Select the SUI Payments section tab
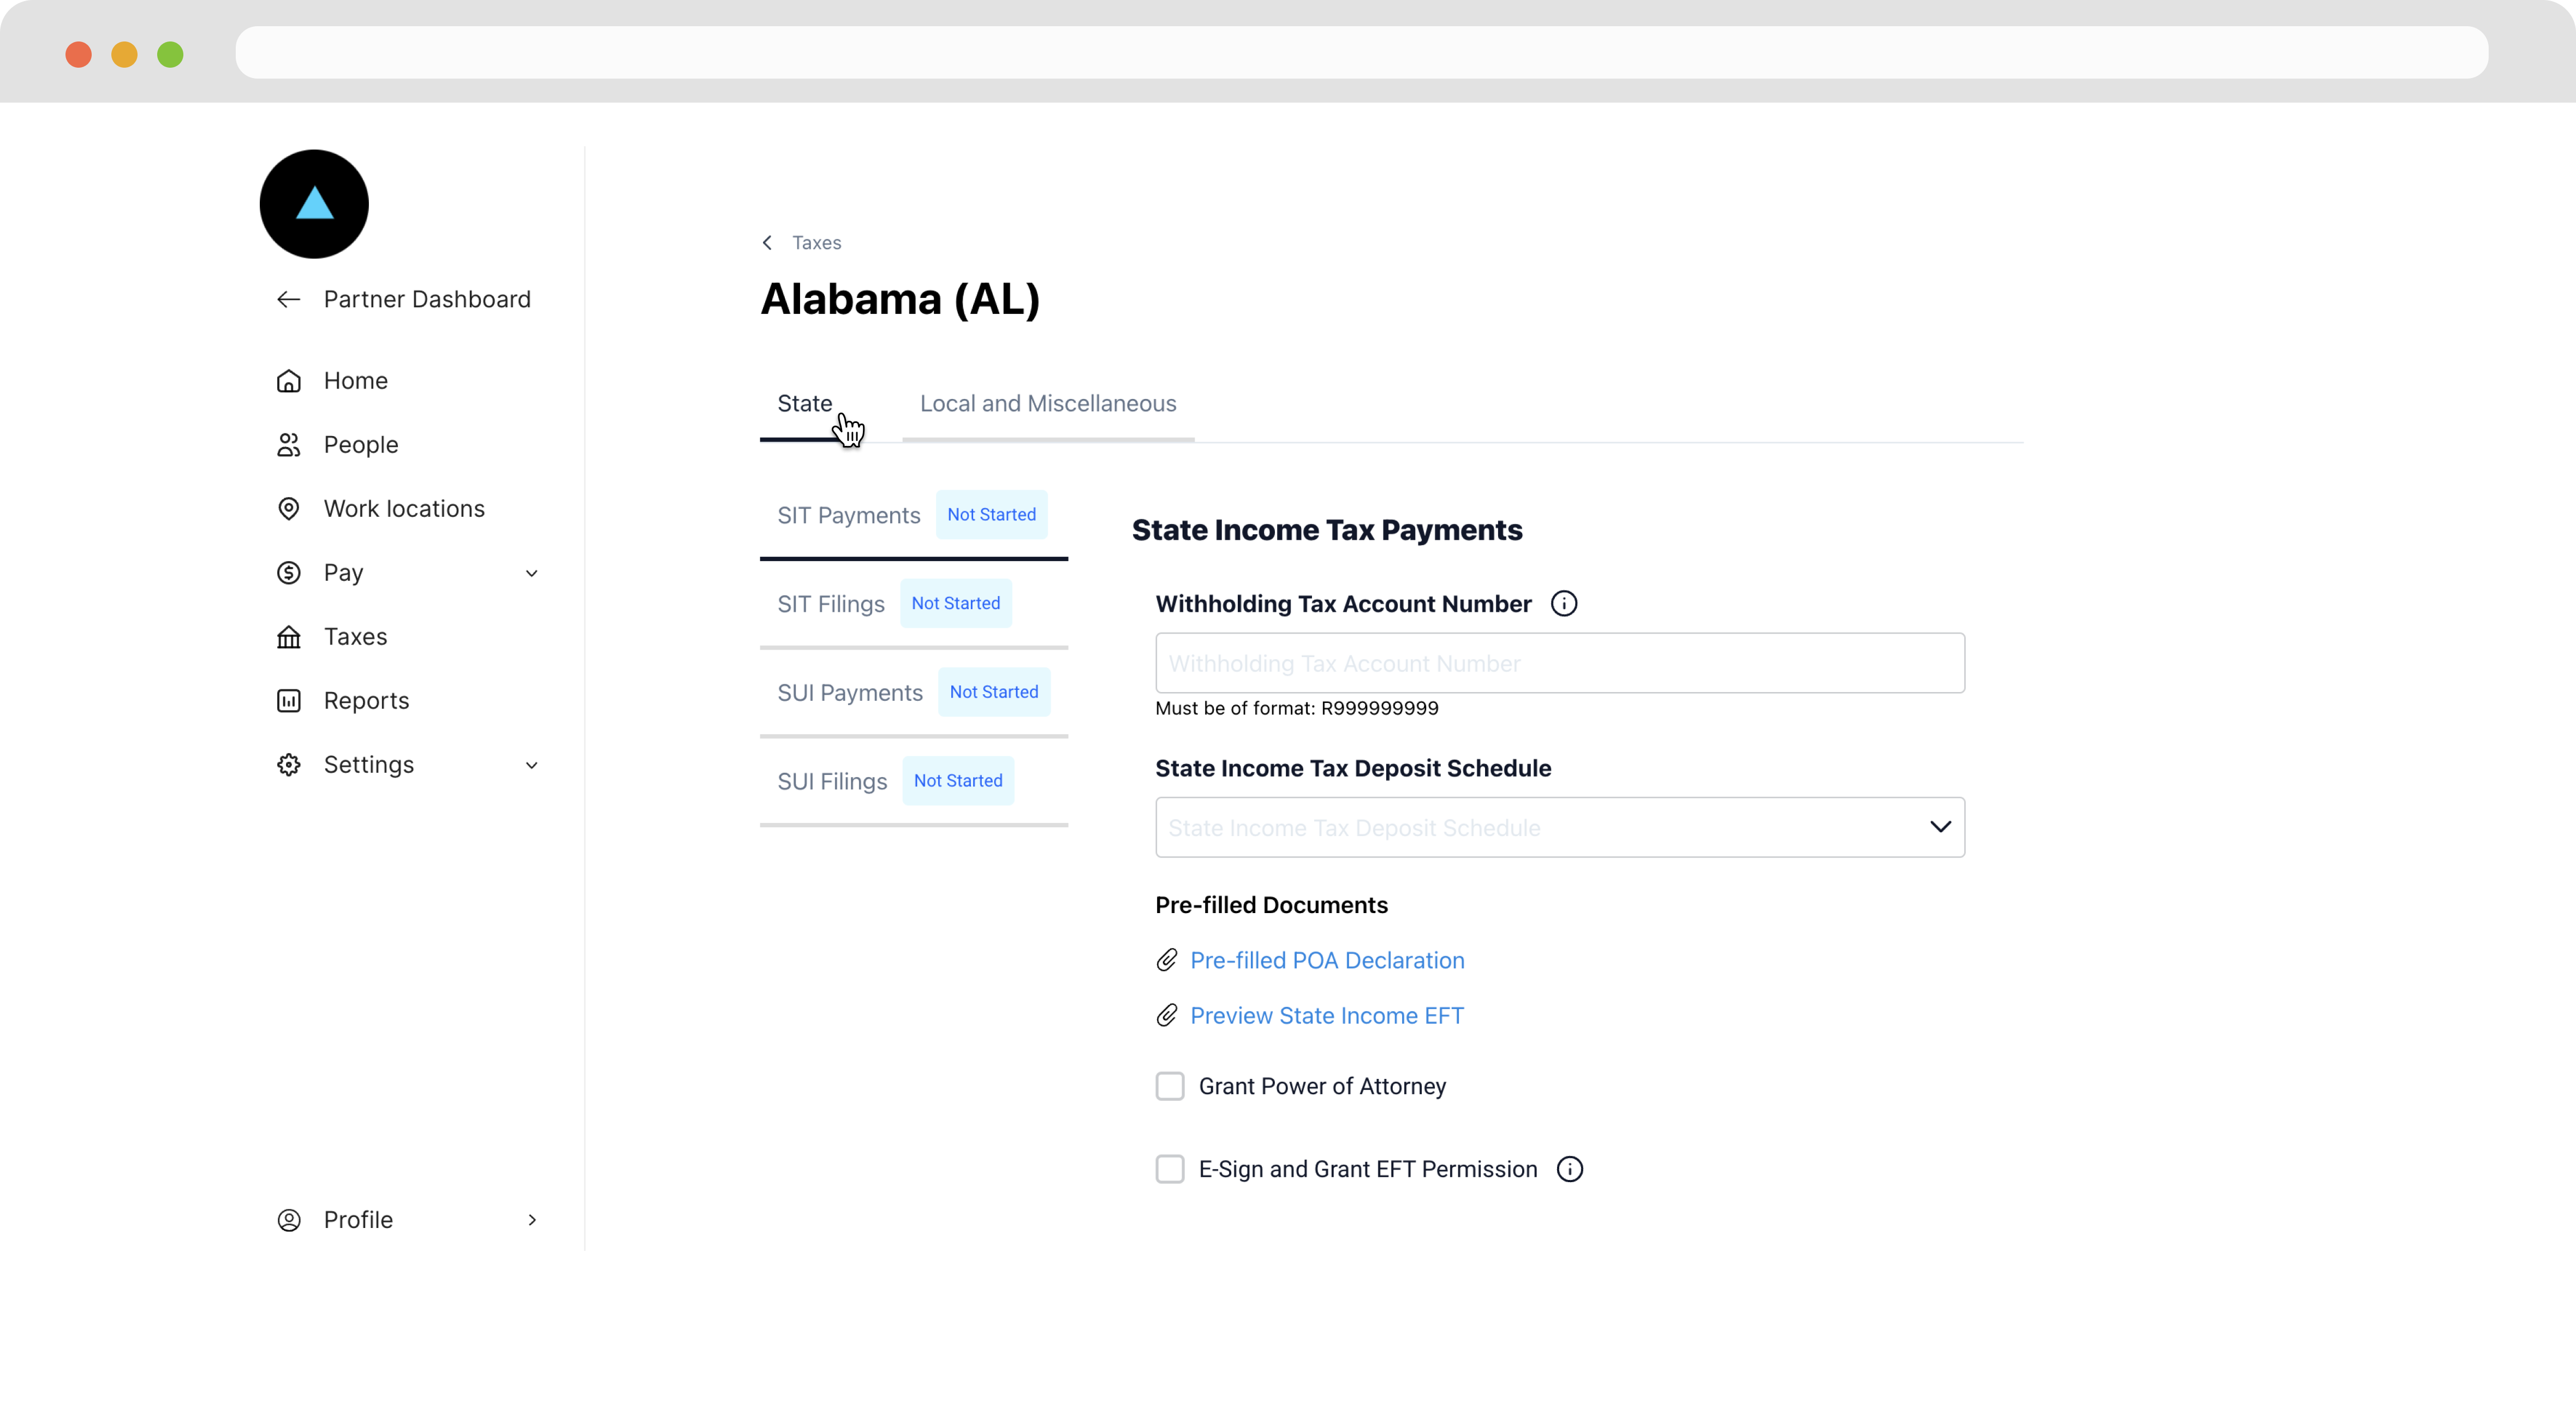The image size is (2576, 1413). pos(914,693)
